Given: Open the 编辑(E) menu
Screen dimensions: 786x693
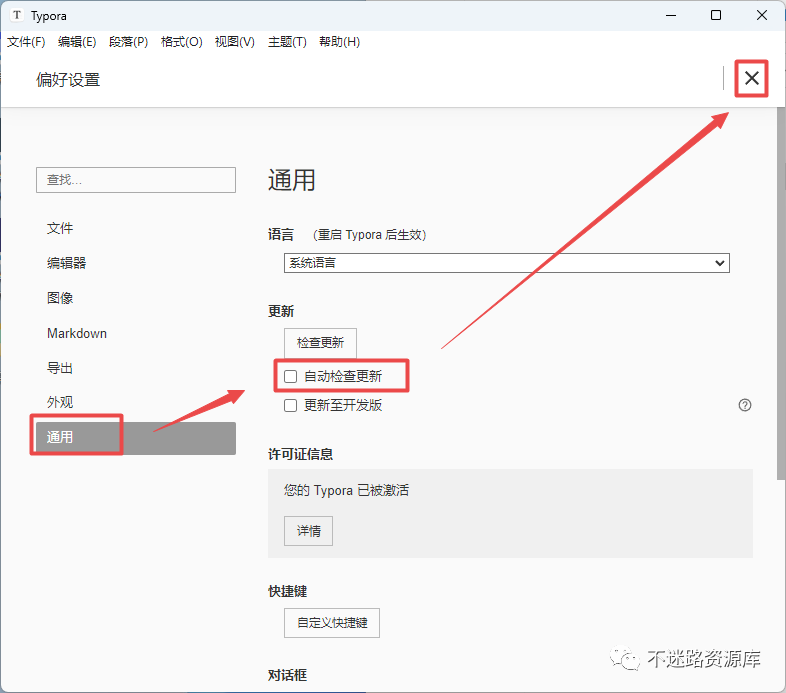Looking at the screenshot, I should pos(77,42).
